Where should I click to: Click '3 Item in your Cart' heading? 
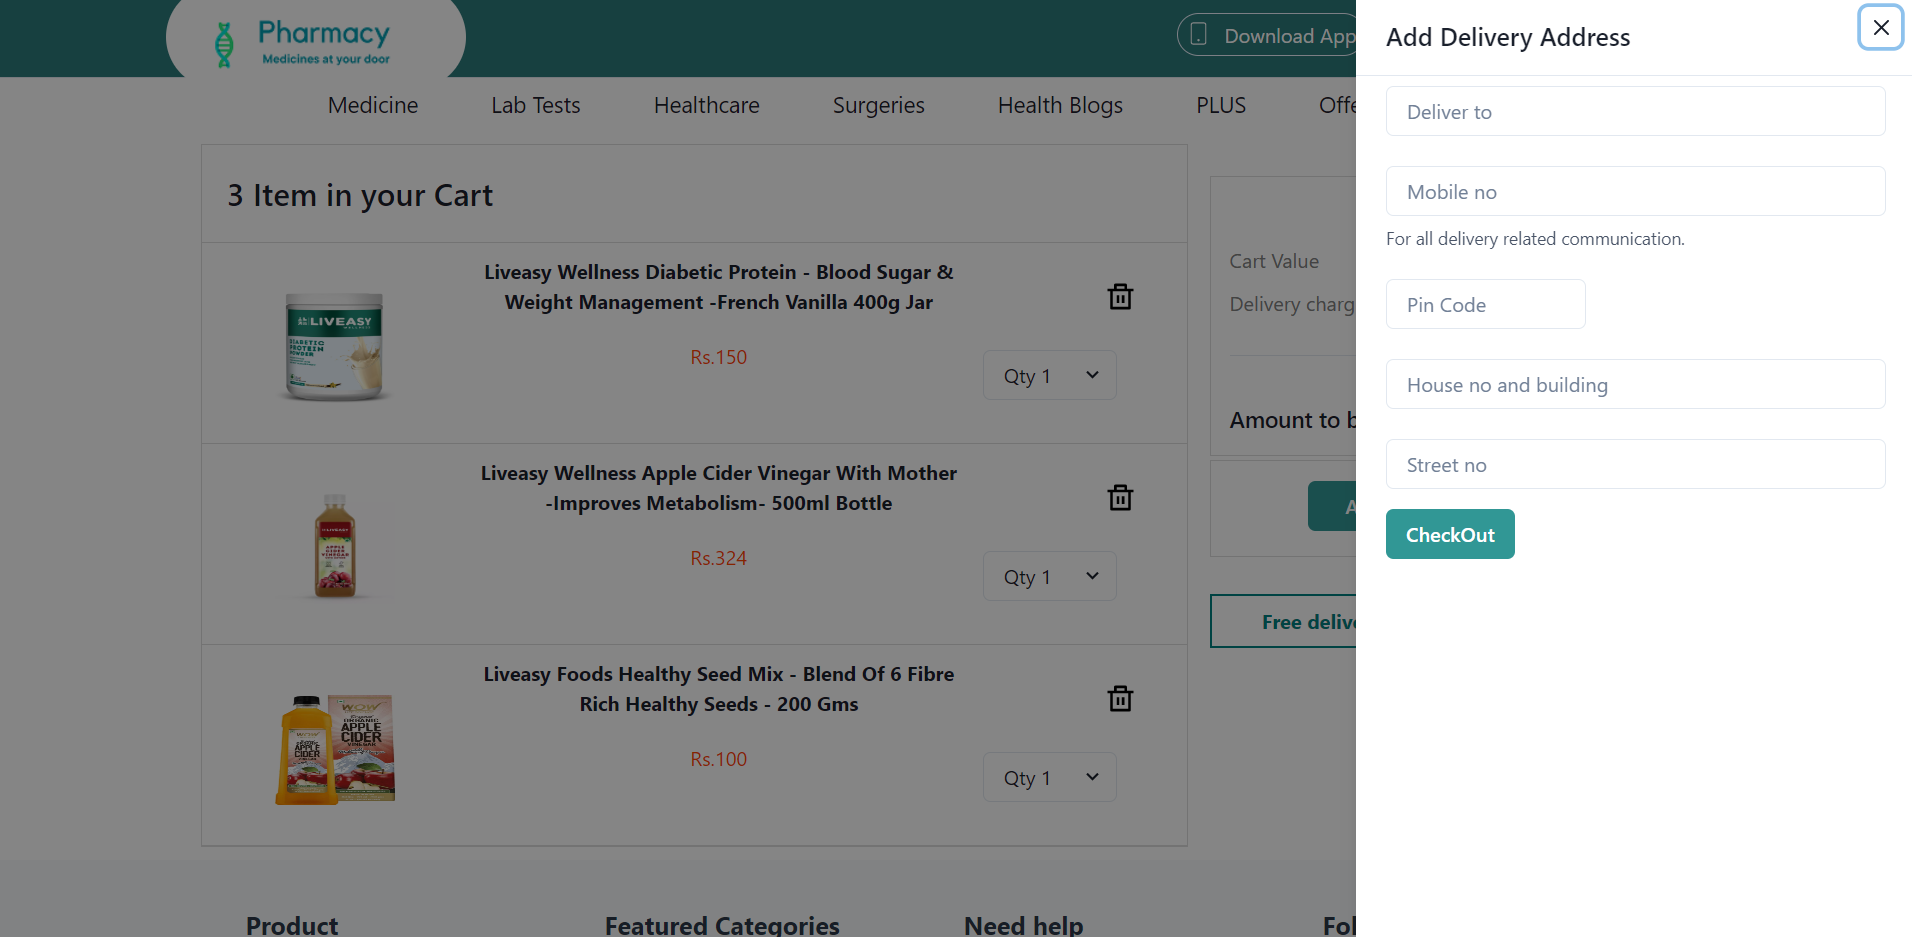click(x=360, y=195)
